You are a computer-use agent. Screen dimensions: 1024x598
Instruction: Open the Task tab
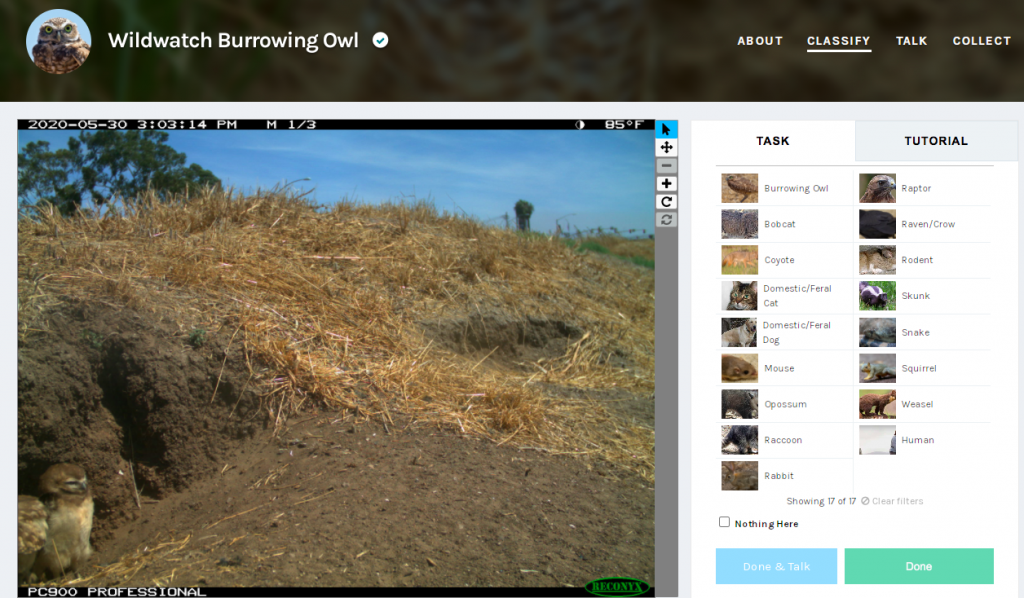point(772,141)
